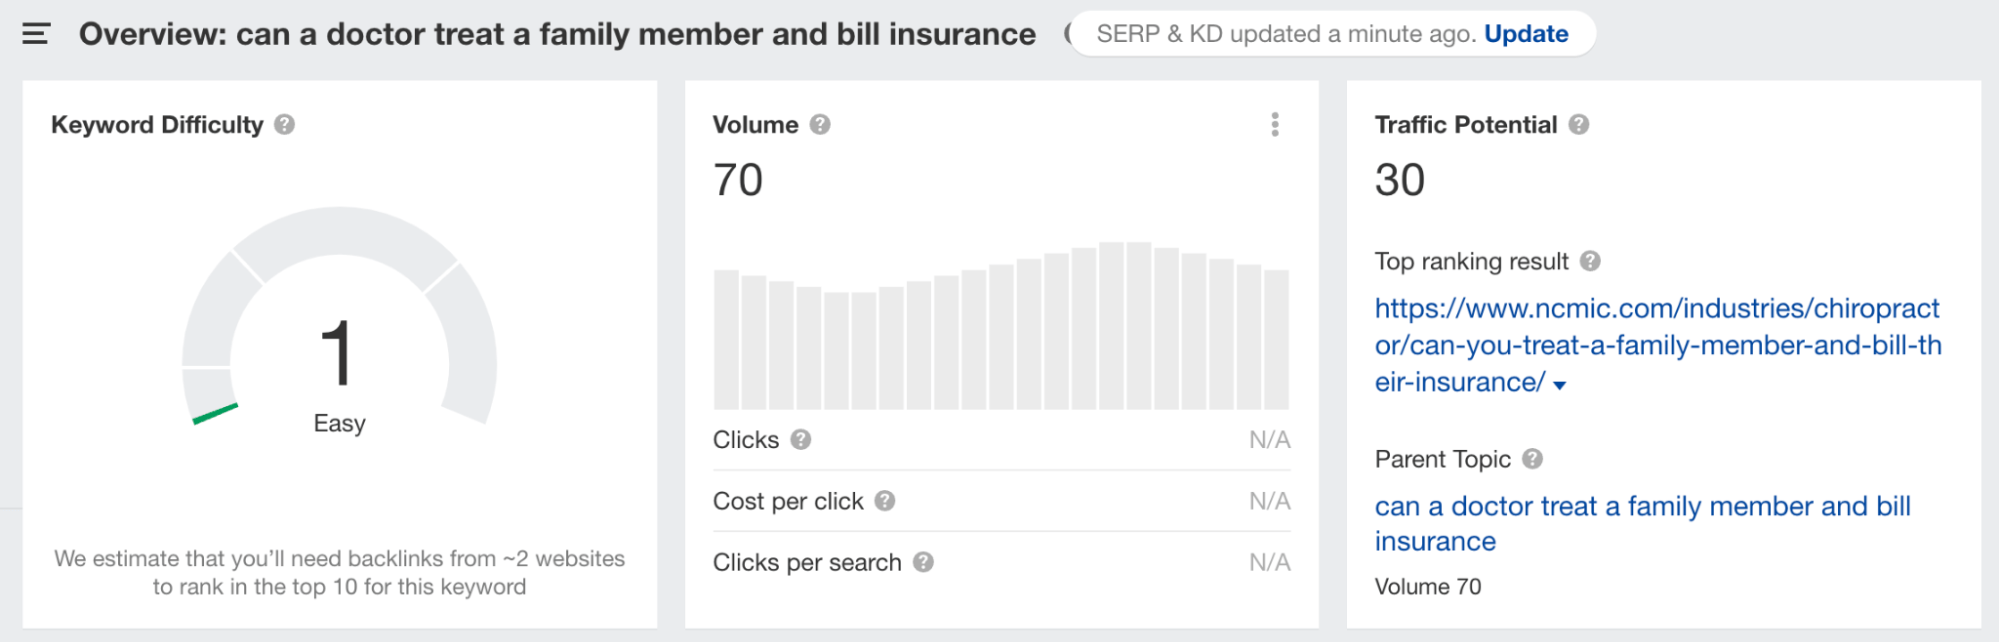Click the Keyword Difficulty score number 1
The image size is (1999, 643).
tap(337, 352)
